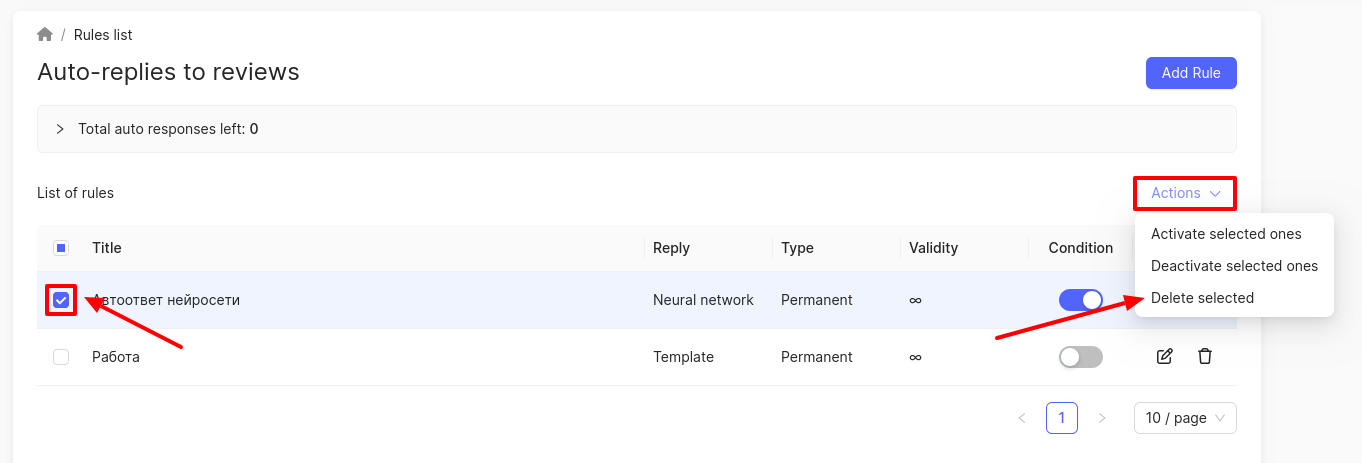Screen dimensions: 1362x463
Task: Expand the Total auto responses left panel
Action: point(60,129)
